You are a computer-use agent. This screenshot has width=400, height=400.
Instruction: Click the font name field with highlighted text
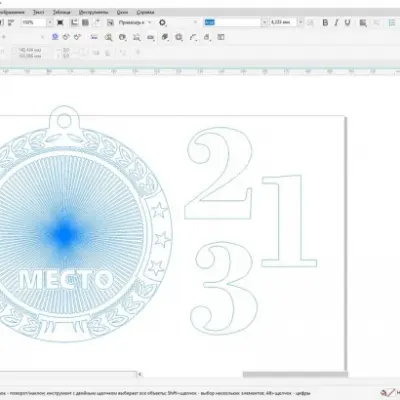coord(232,22)
